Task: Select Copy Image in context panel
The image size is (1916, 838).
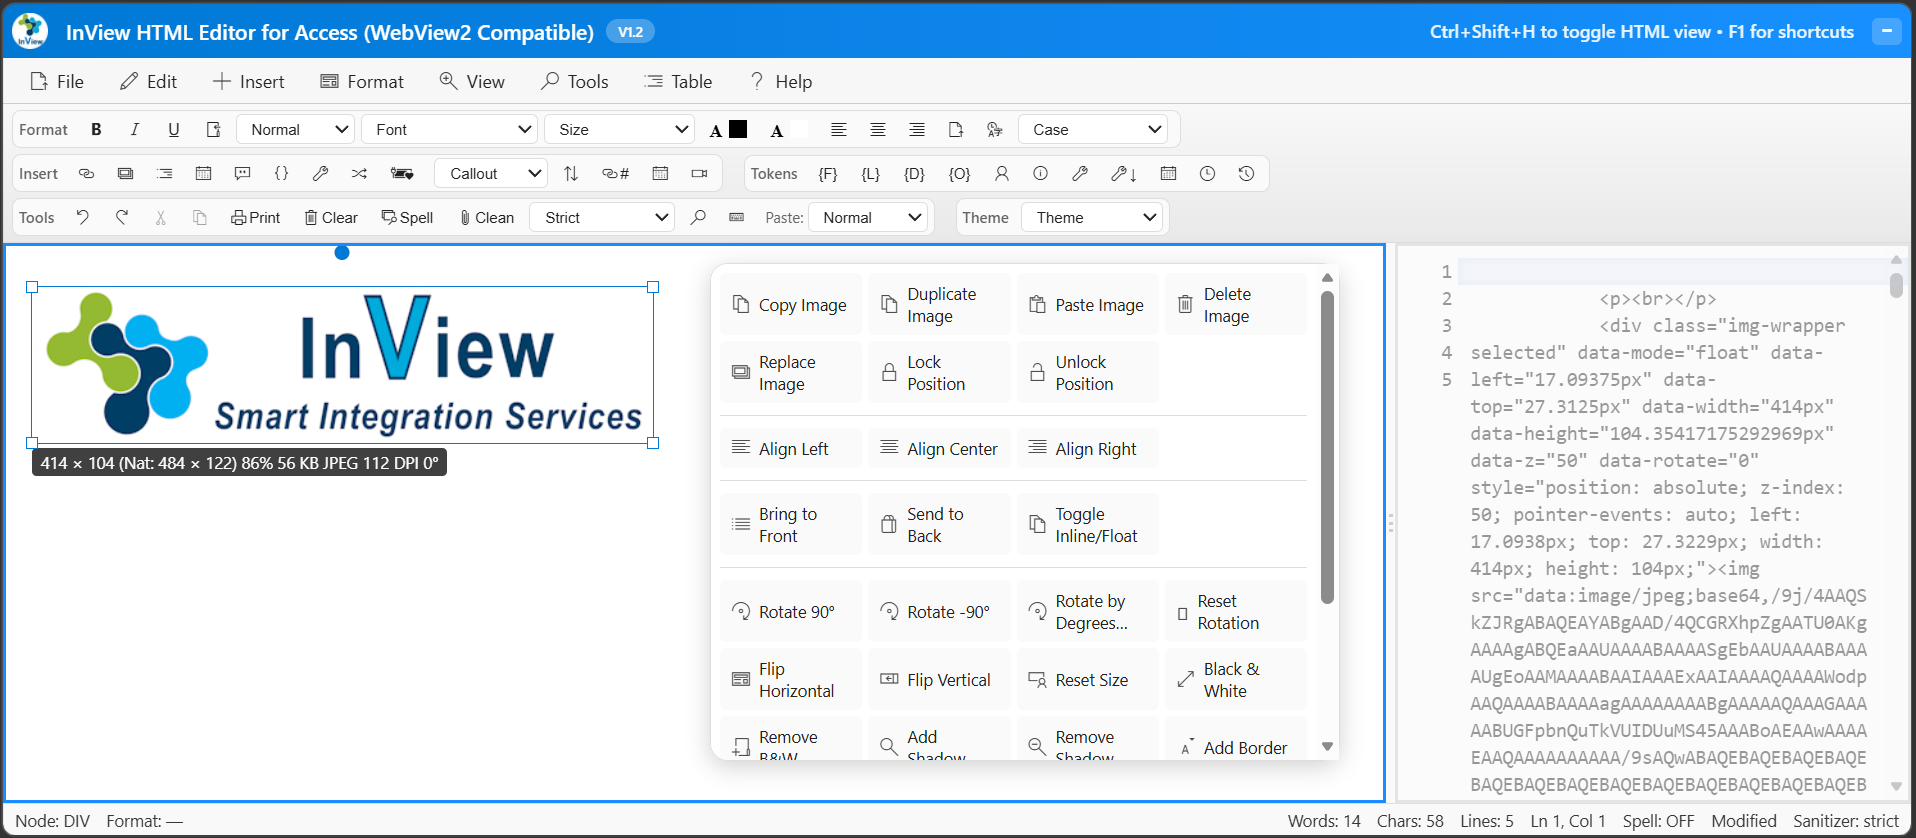Action: (x=791, y=305)
